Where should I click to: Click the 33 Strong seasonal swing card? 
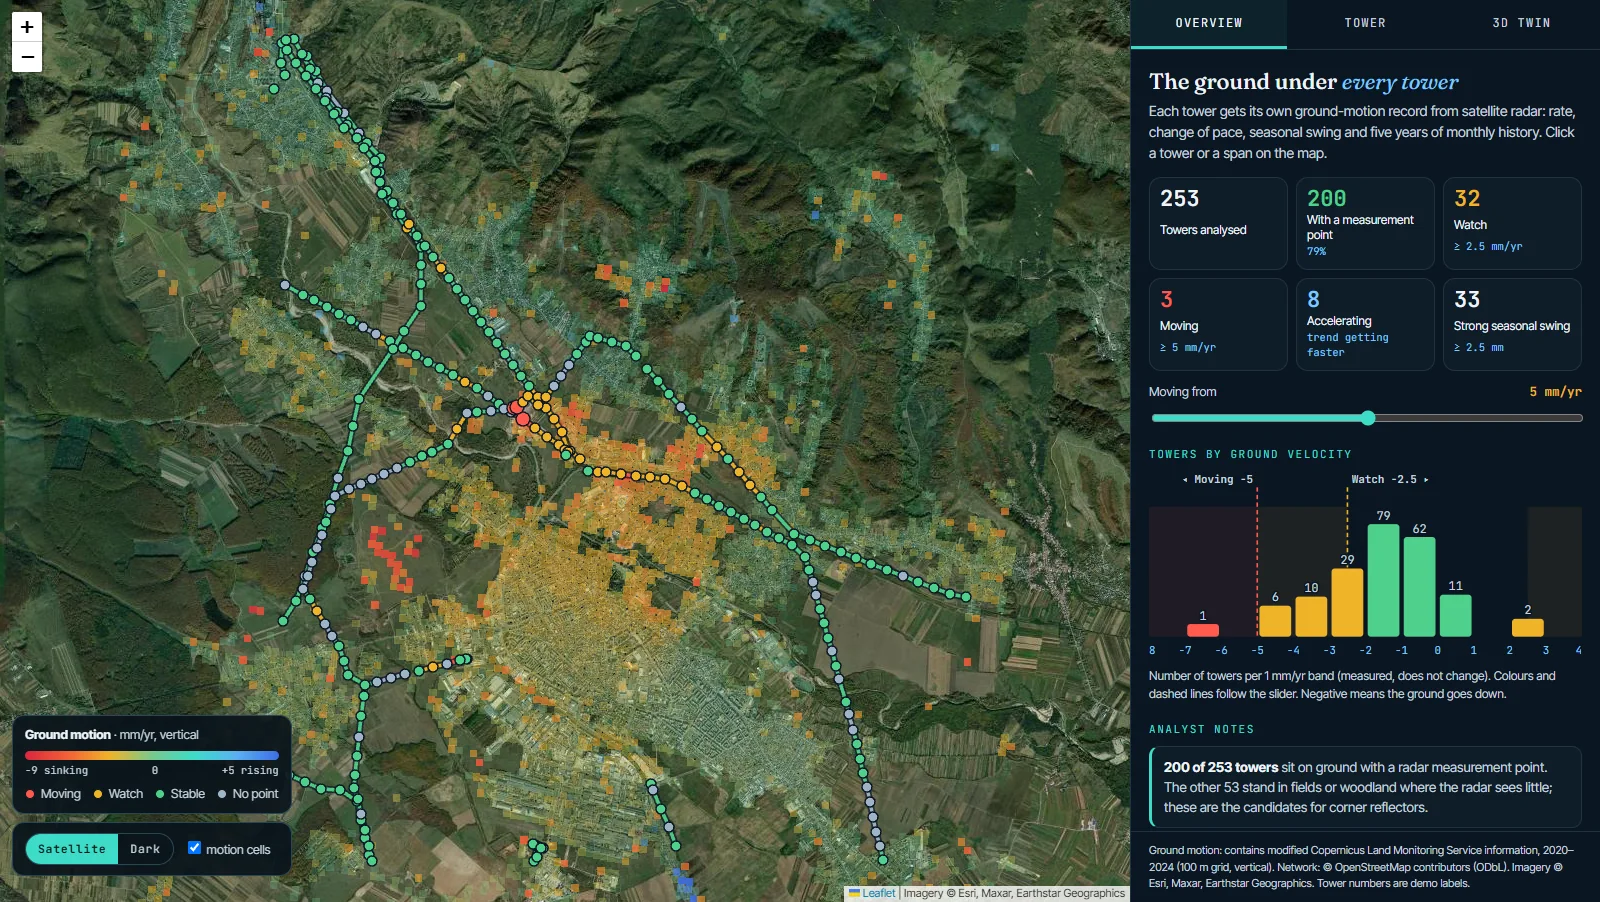point(1512,324)
